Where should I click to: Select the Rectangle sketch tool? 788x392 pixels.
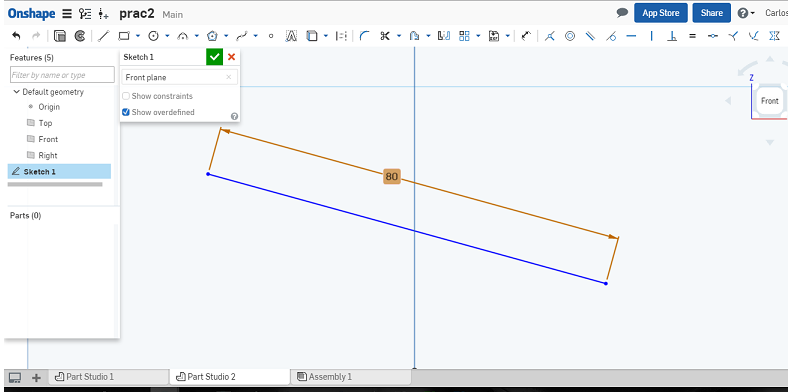124,36
